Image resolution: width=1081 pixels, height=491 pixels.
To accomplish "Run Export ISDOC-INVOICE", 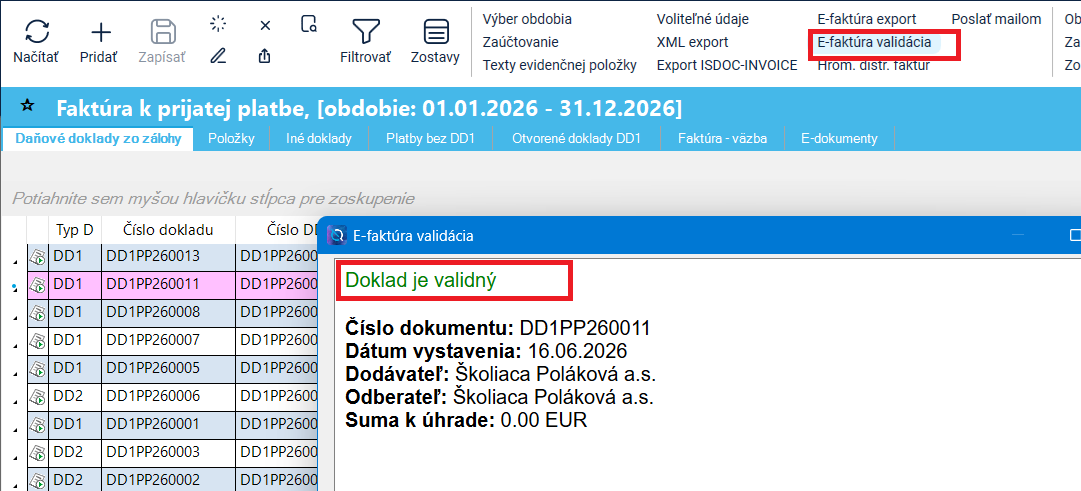I will [x=727, y=66].
